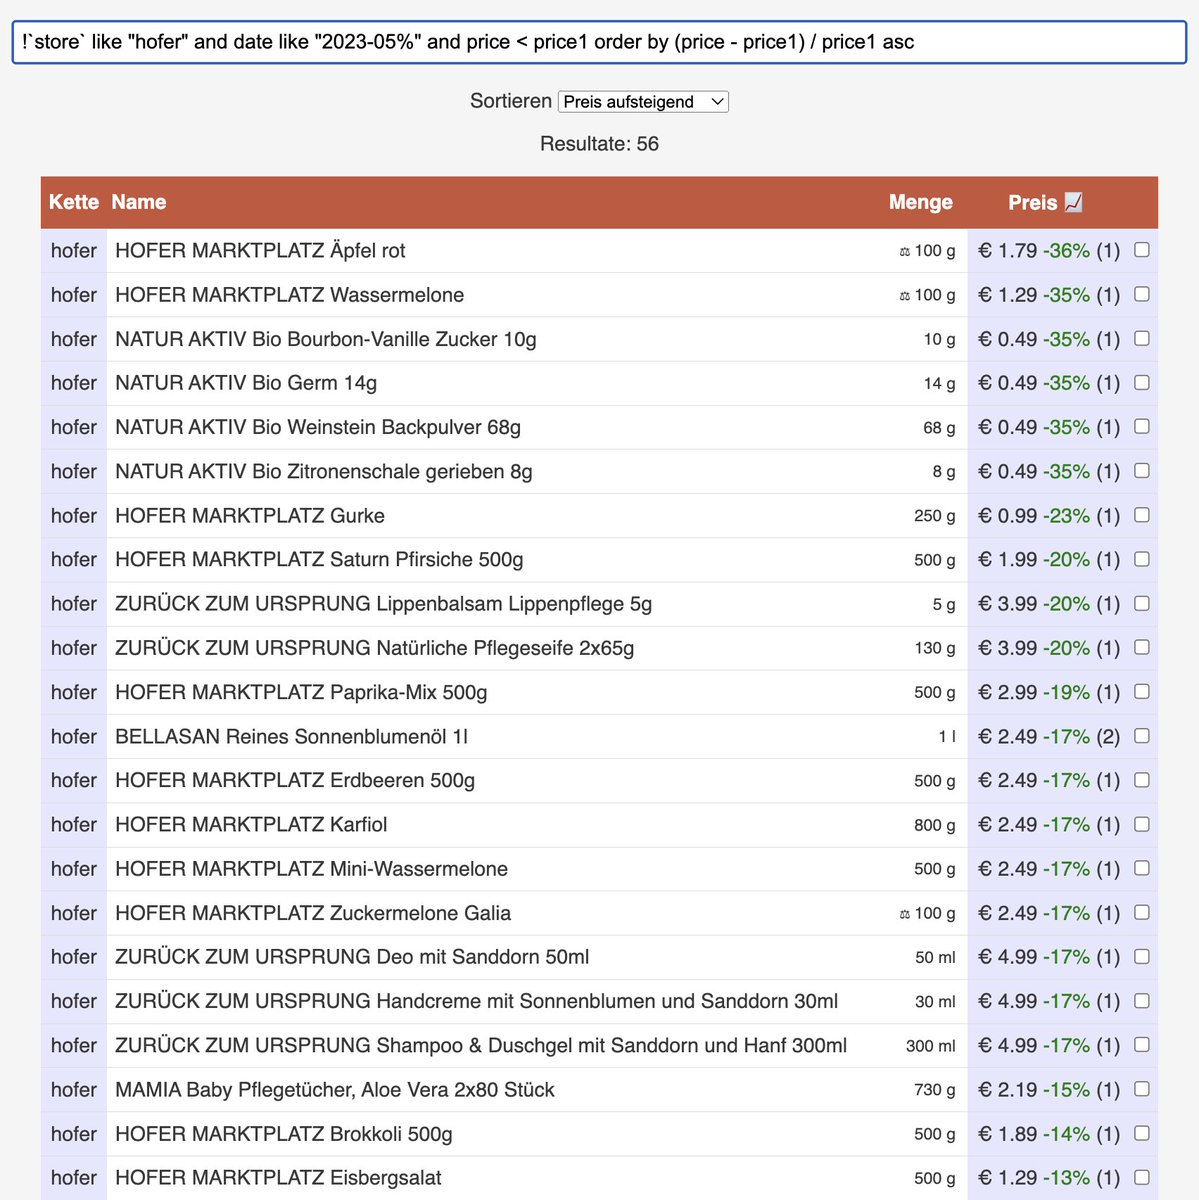Expand price history € 2.19 -15% Pflegetücher
Screen dimensions: 1199x1200
point(1049,1089)
